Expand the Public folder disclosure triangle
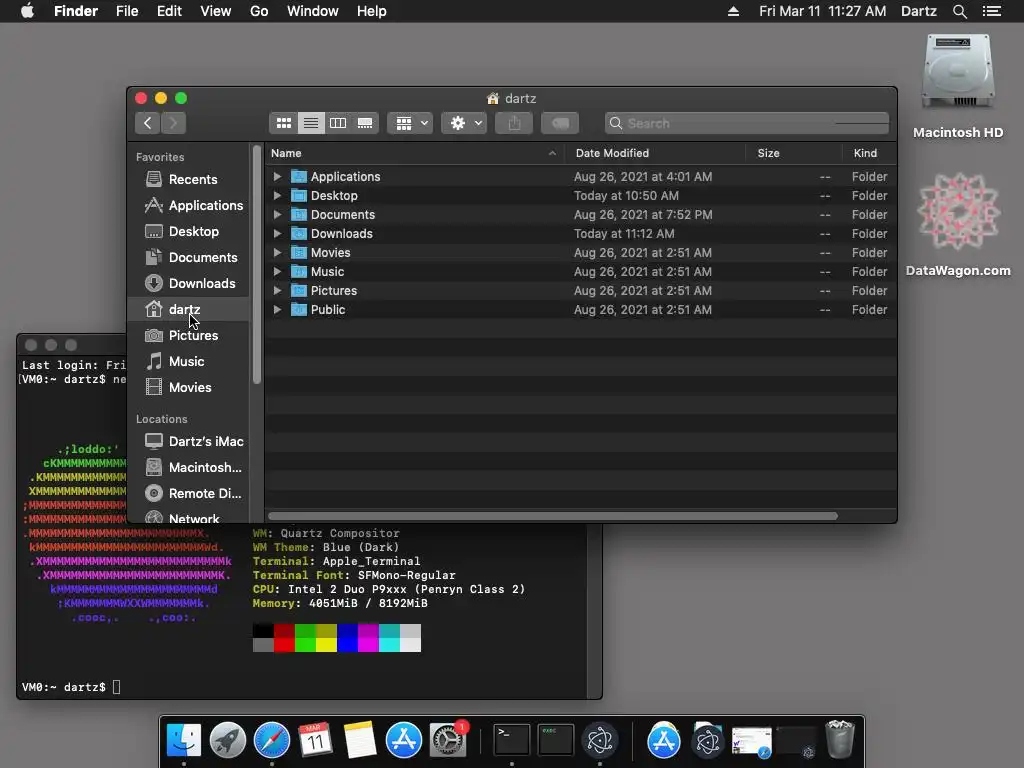 [277, 310]
